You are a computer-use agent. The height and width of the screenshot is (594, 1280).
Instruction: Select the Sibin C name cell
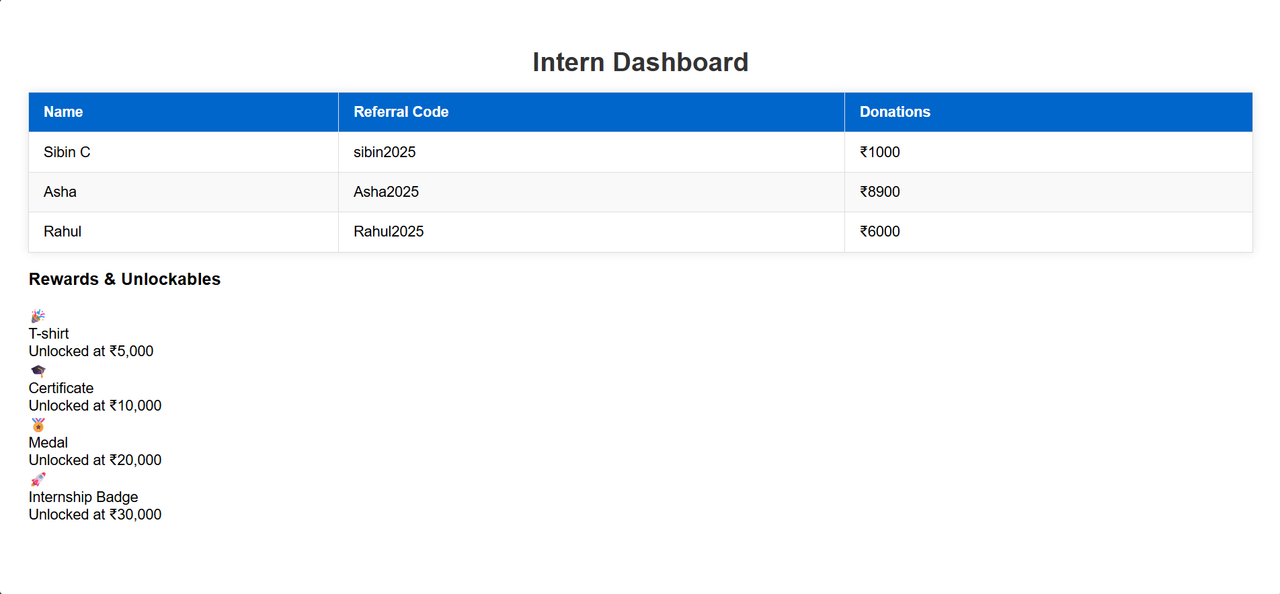pyautogui.click(x=184, y=152)
